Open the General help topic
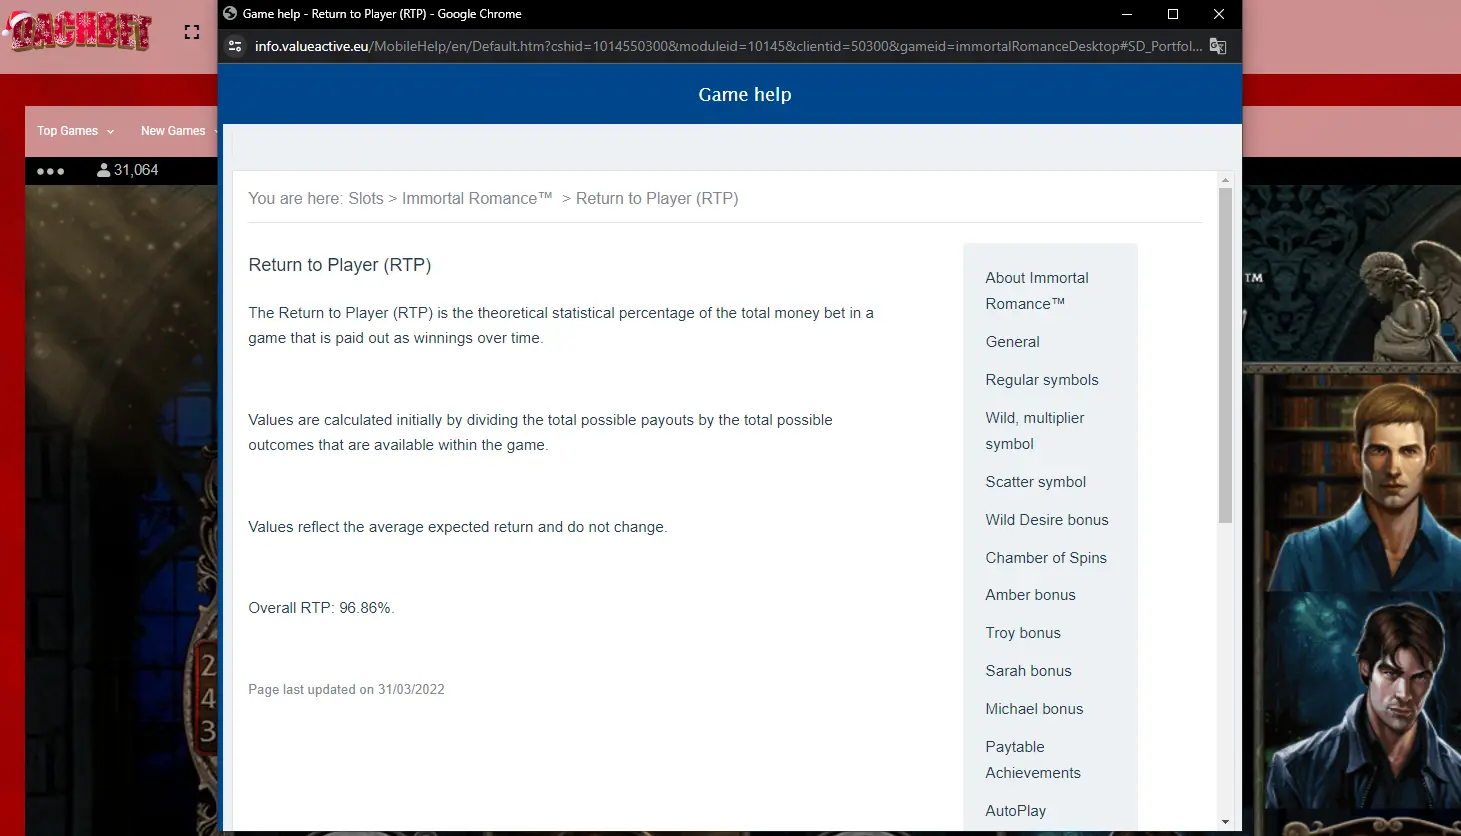Screen dimensions: 1461x836 pos(1012,342)
